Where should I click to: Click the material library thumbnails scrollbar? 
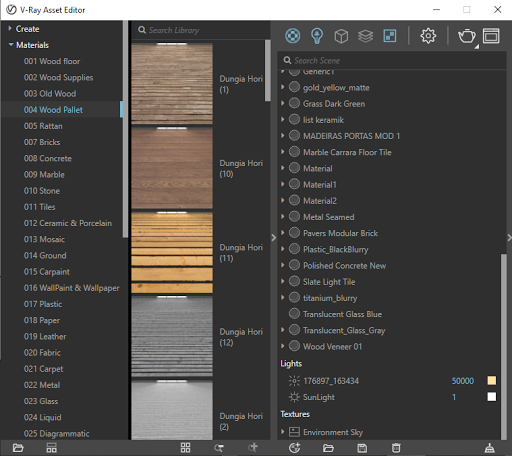point(267,70)
